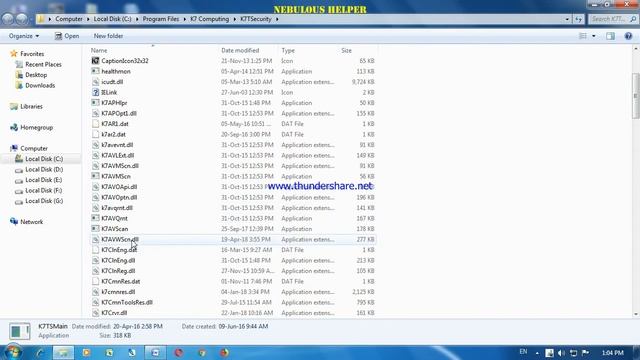The image size is (640, 360).
Task: Show the preview pane icon
Action: 610,36
